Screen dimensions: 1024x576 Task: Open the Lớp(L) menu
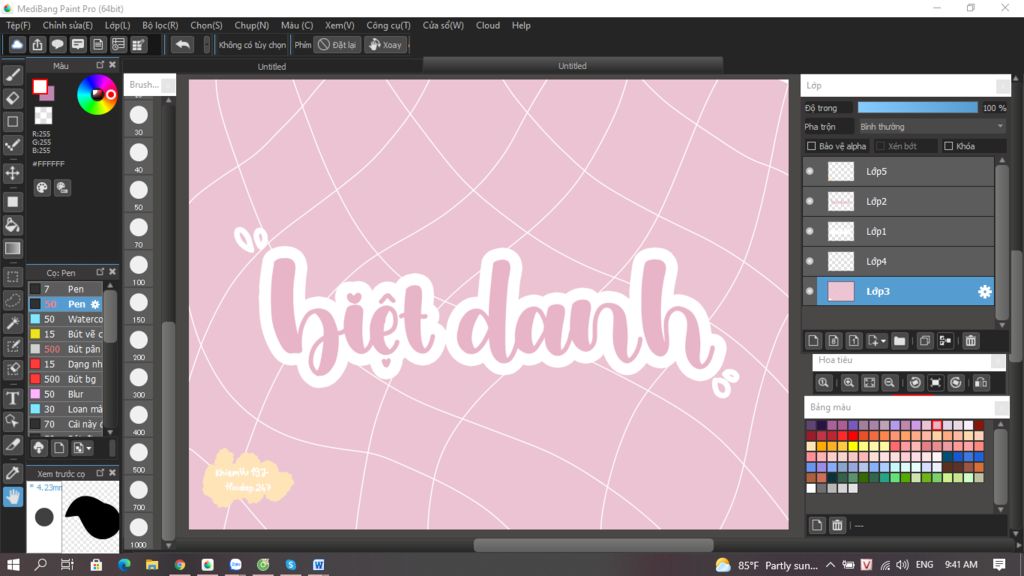(118, 25)
